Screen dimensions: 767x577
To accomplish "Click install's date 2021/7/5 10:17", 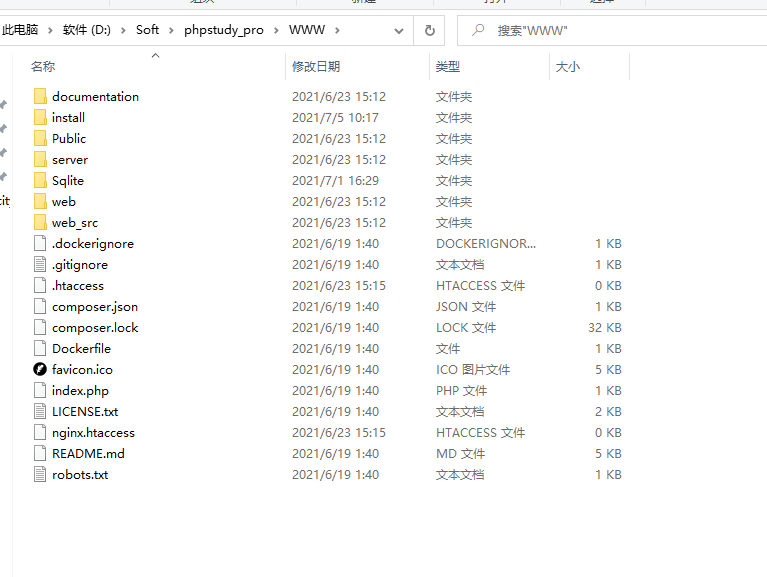I will (x=335, y=117).
